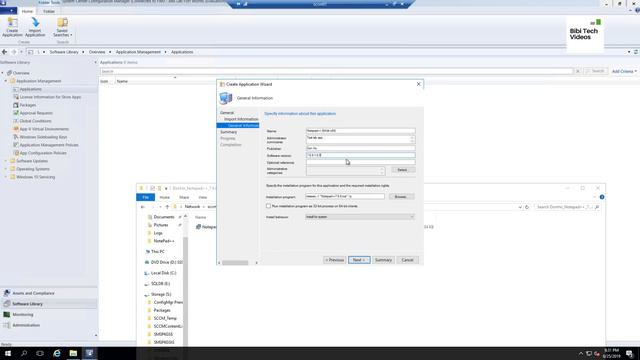The image size is (640, 360).
Task: Collapse the Overview tree node
Action: [x=2, y=73]
